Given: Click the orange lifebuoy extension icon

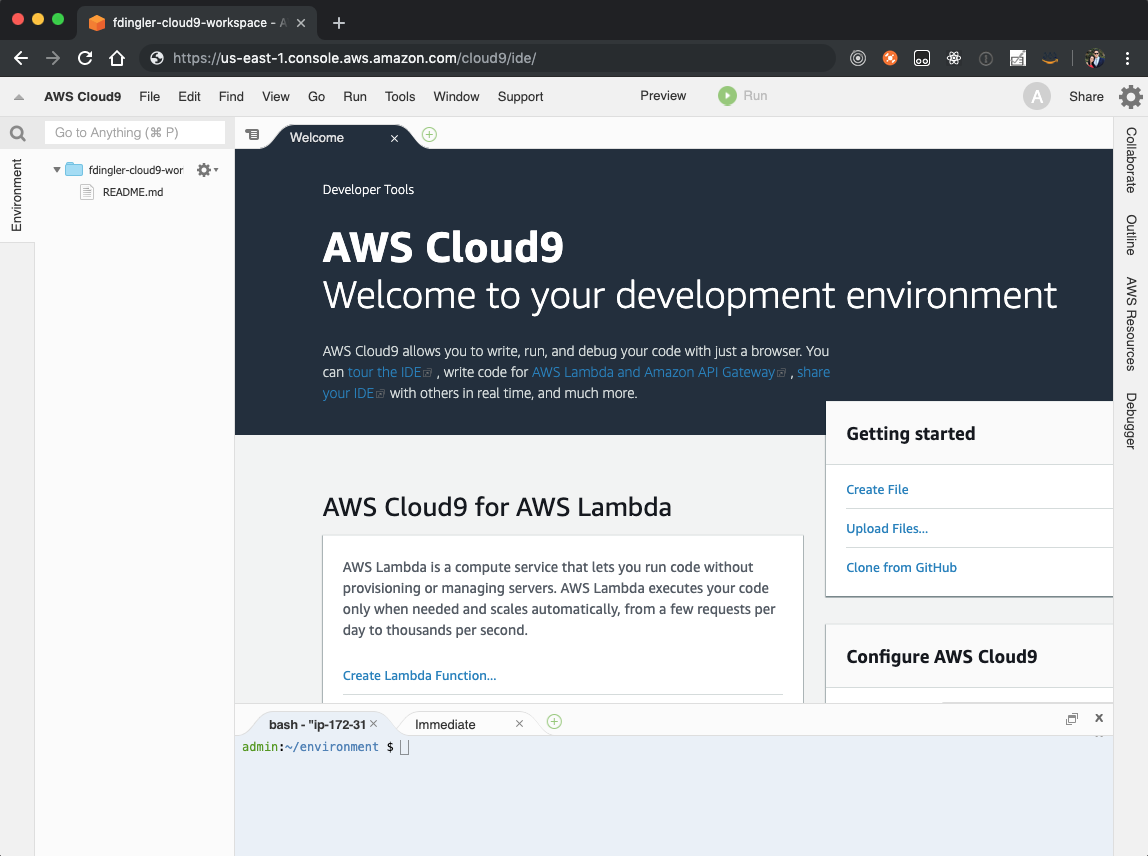Looking at the screenshot, I should point(890,59).
